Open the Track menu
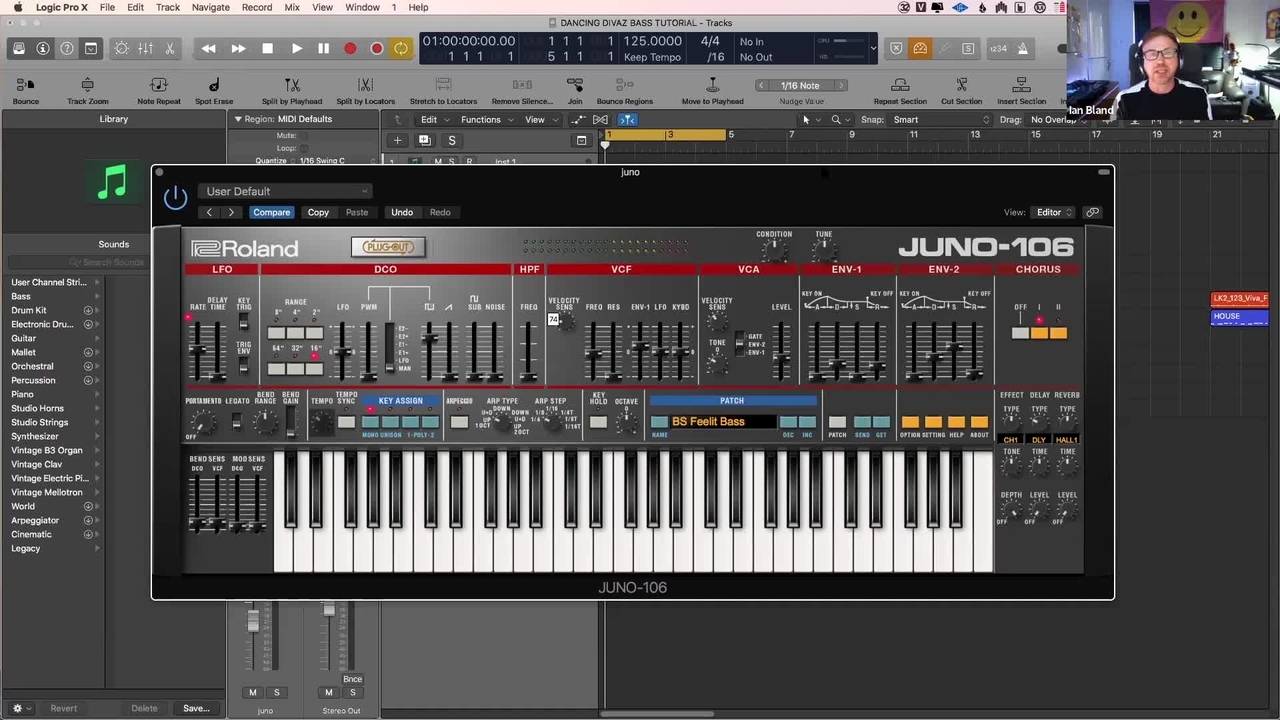 tap(168, 7)
